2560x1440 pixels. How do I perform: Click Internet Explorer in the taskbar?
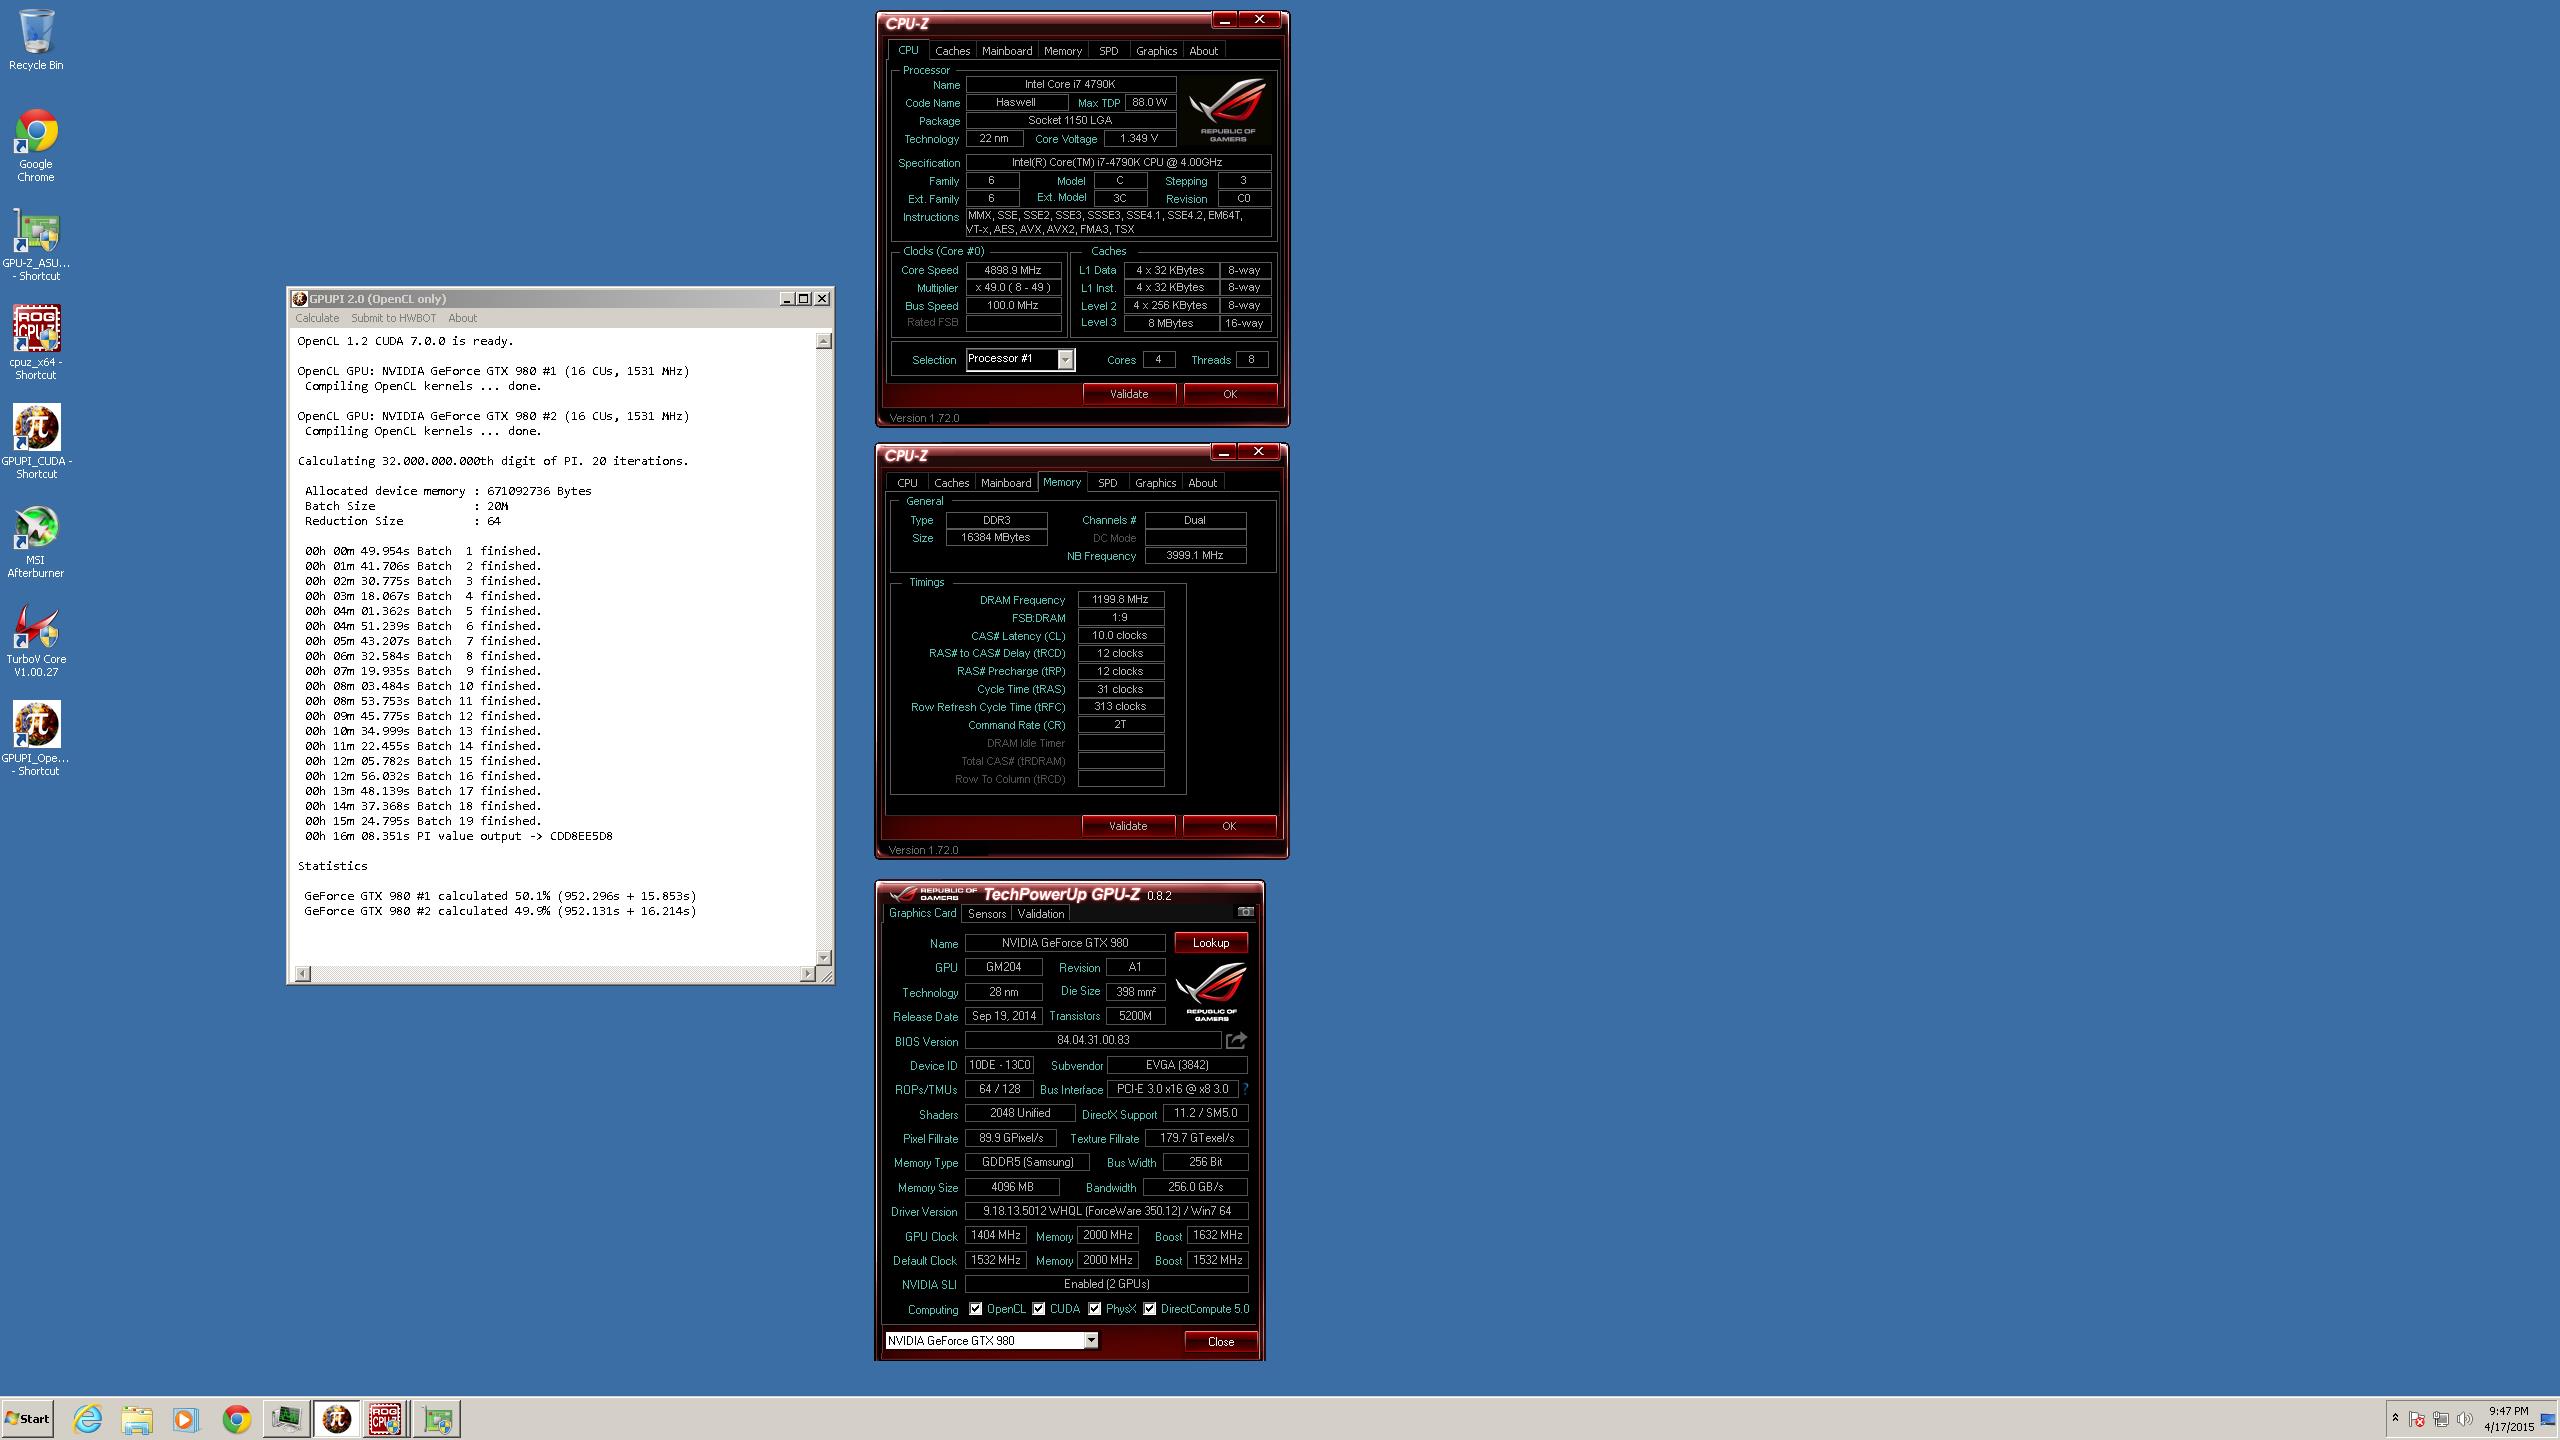click(x=88, y=1419)
